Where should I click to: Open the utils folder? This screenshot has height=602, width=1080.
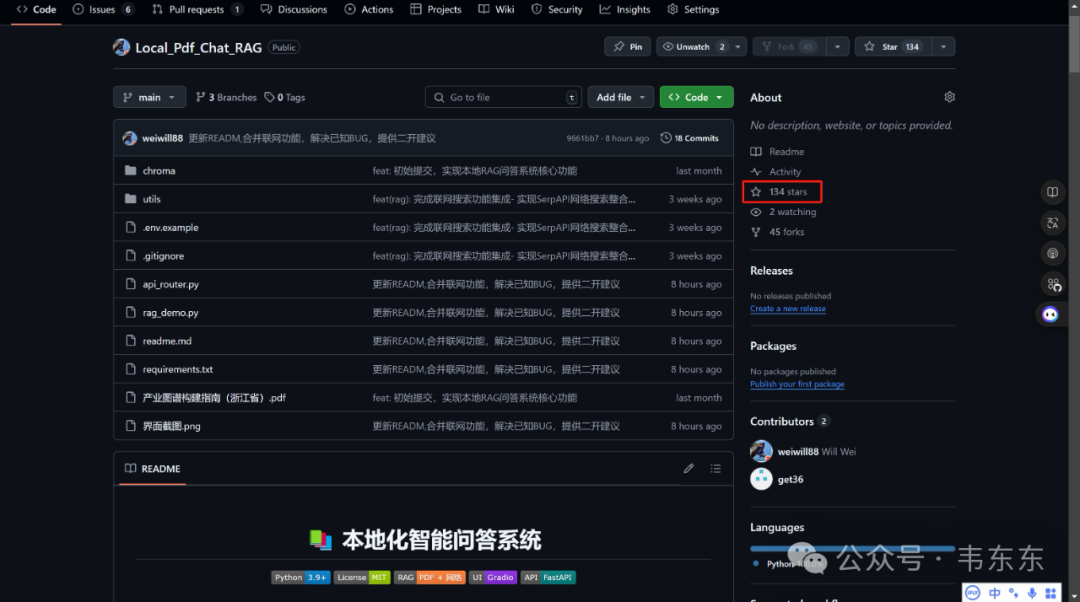[152, 199]
